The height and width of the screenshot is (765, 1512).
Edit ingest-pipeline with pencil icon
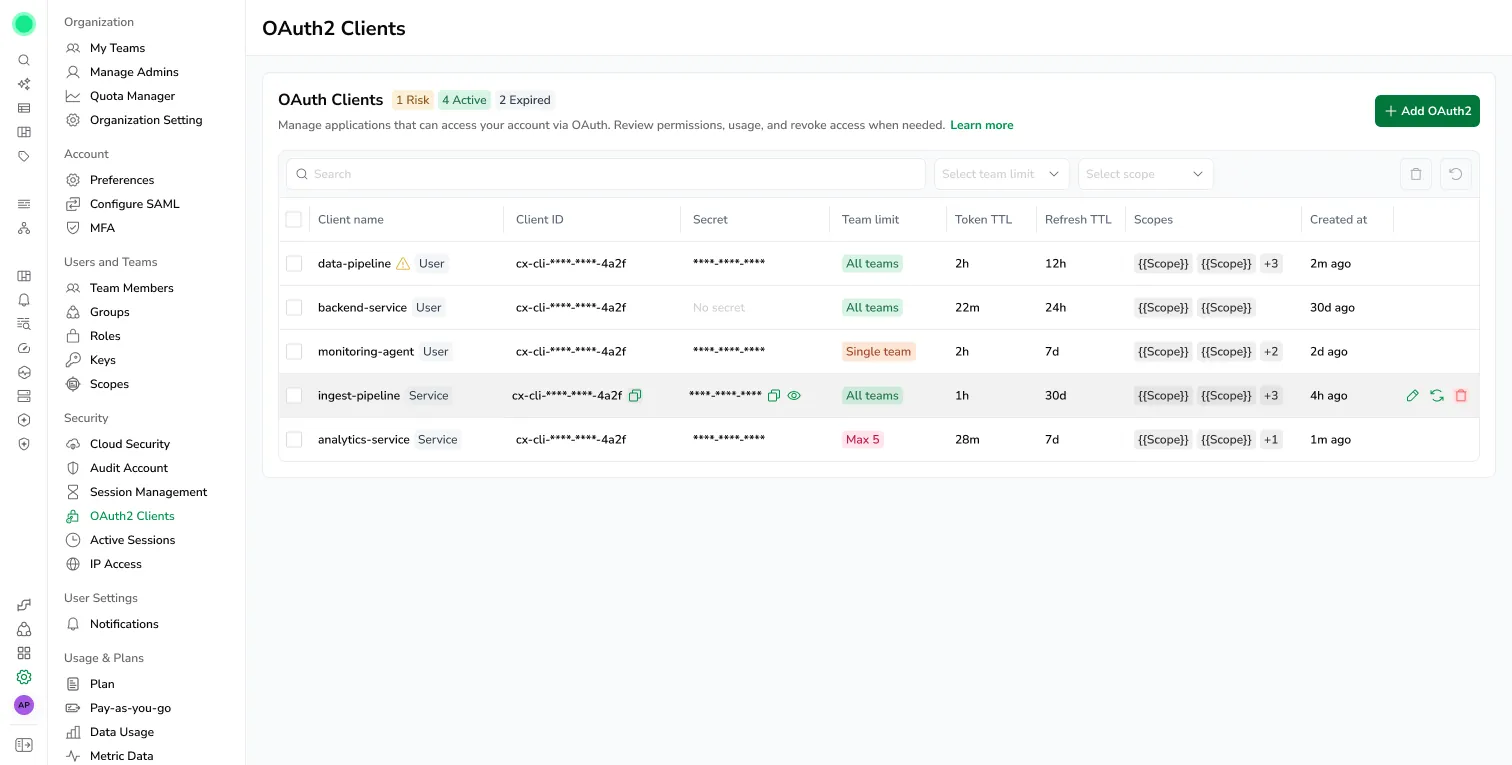(x=1412, y=395)
